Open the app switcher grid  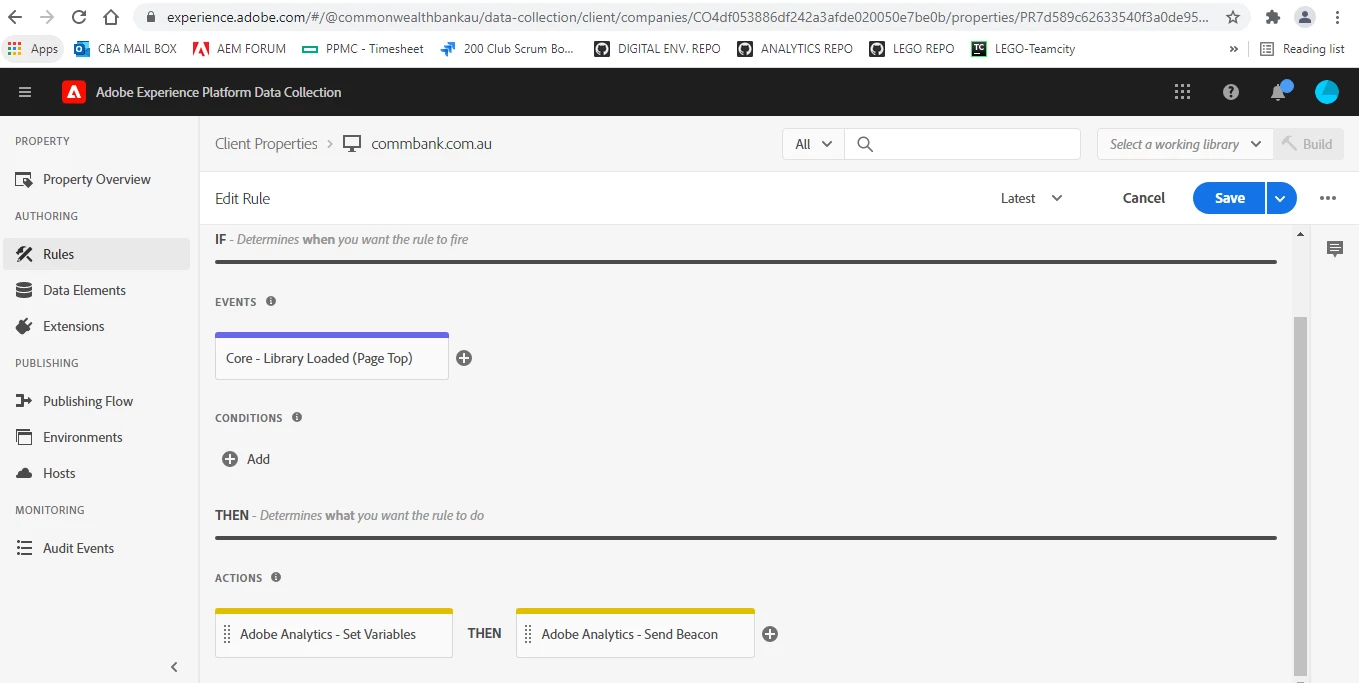(1182, 92)
